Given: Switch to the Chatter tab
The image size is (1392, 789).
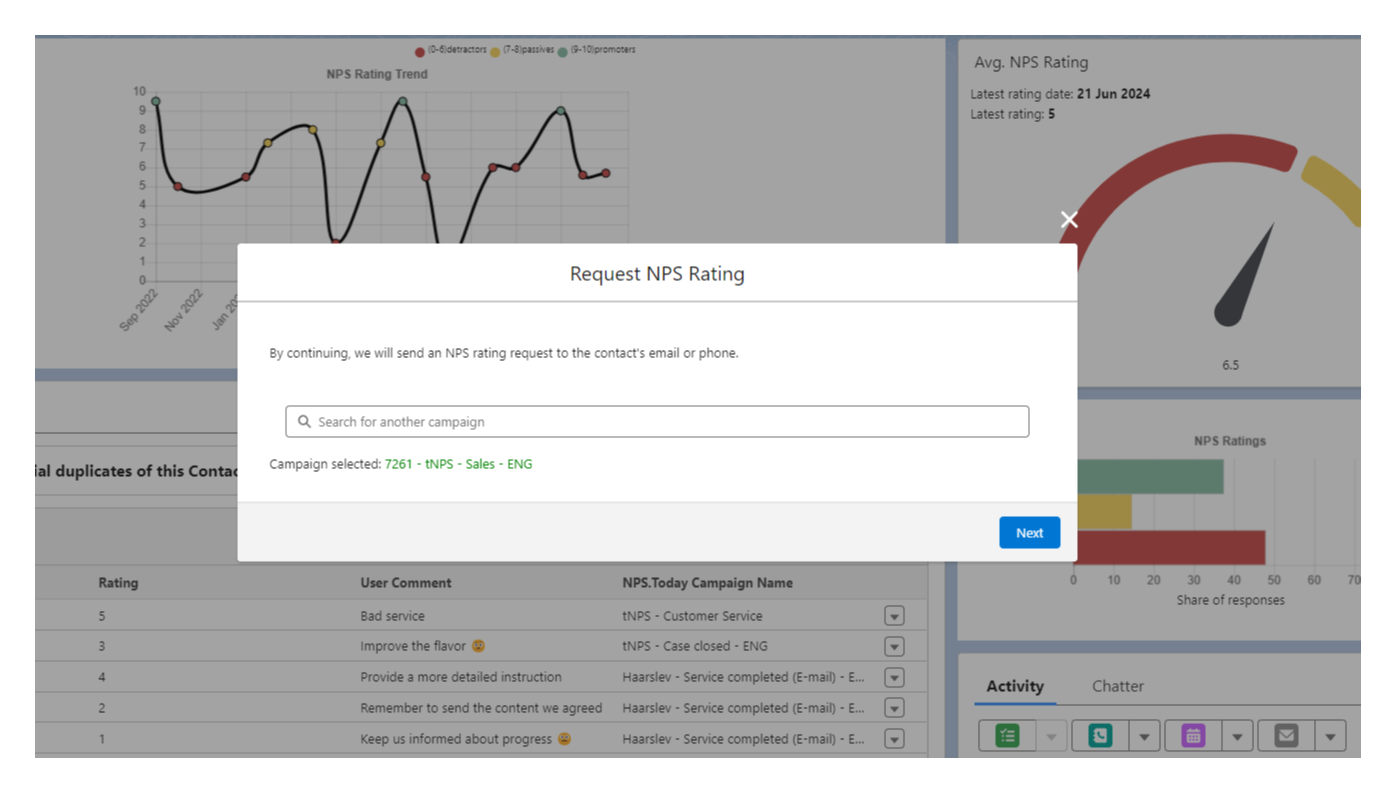Looking at the screenshot, I should pos(1117,686).
